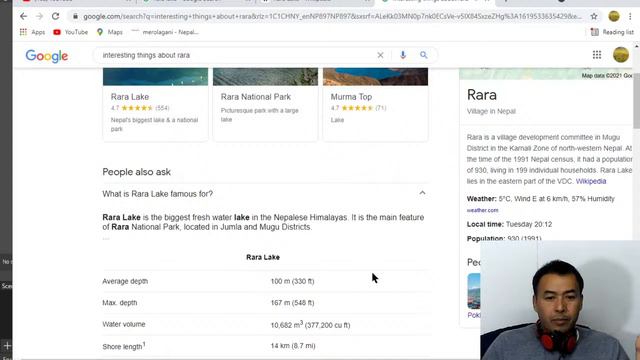
Task: Click the Murma Top card photo
Action: pyautogui.click(x=376, y=77)
